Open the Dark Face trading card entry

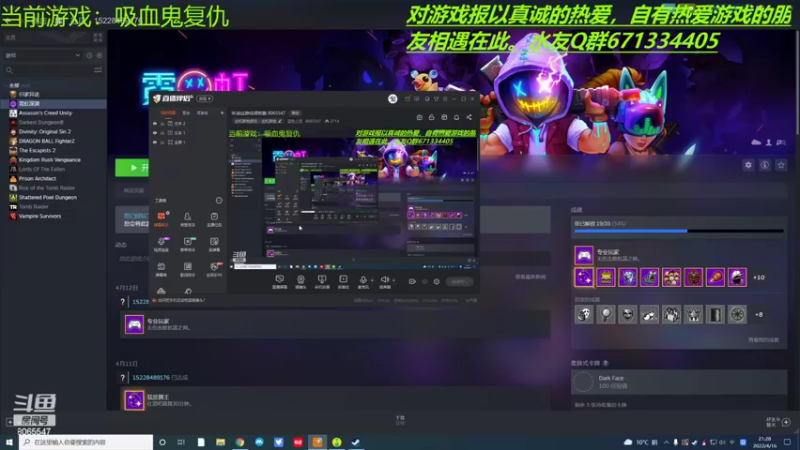click(679, 382)
